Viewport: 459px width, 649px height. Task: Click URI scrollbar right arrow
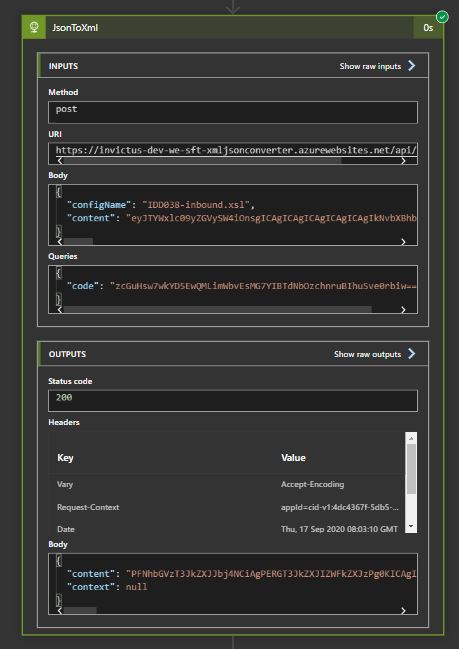[403, 161]
